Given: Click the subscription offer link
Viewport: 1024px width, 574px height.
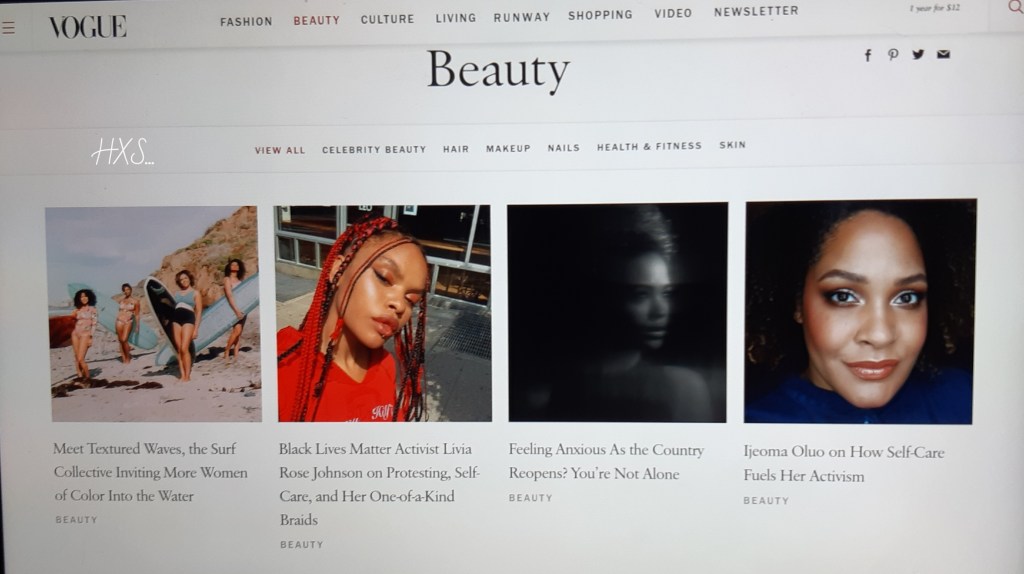Looking at the screenshot, I should click(935, 8).
